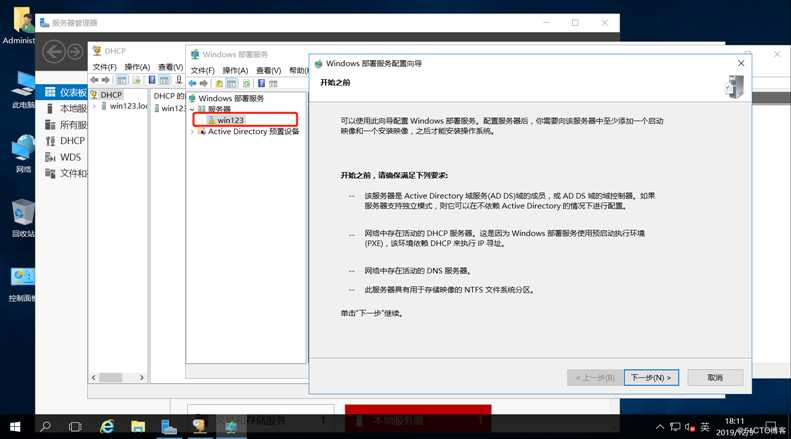Click the blue help icon in the DHCP toolbar
The image size is (791, 439).
152,80
